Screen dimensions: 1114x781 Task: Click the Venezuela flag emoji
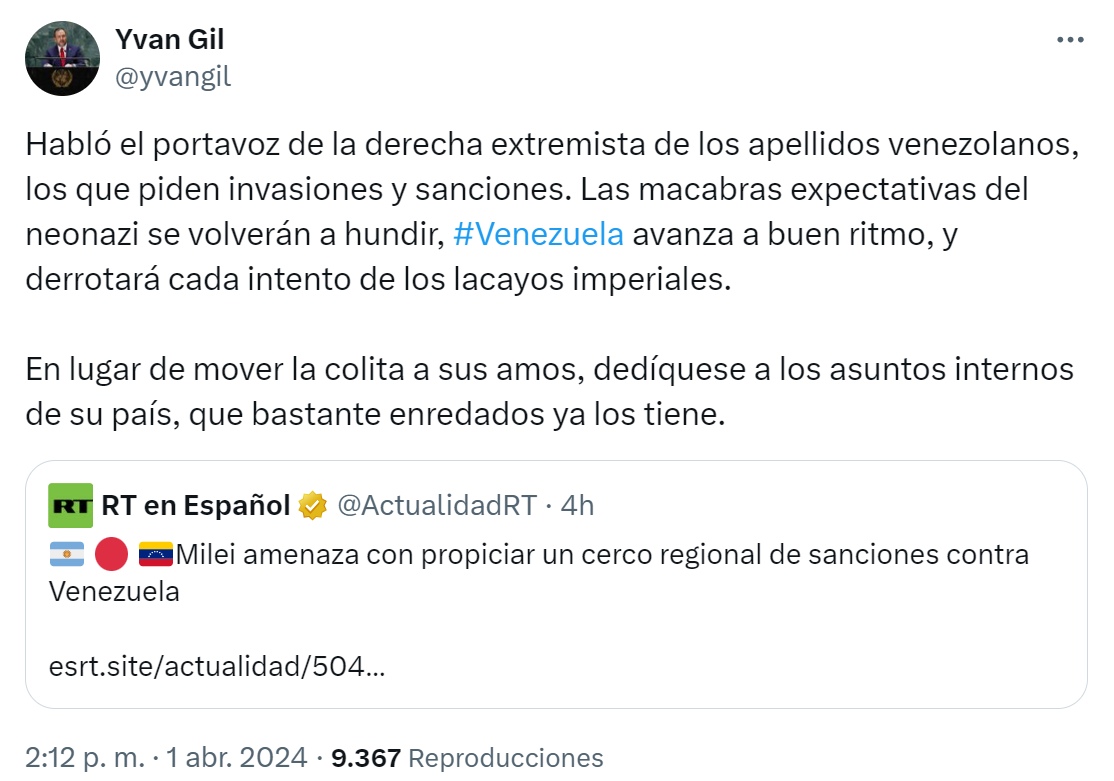pyautogui.click(x=156, y=554)
